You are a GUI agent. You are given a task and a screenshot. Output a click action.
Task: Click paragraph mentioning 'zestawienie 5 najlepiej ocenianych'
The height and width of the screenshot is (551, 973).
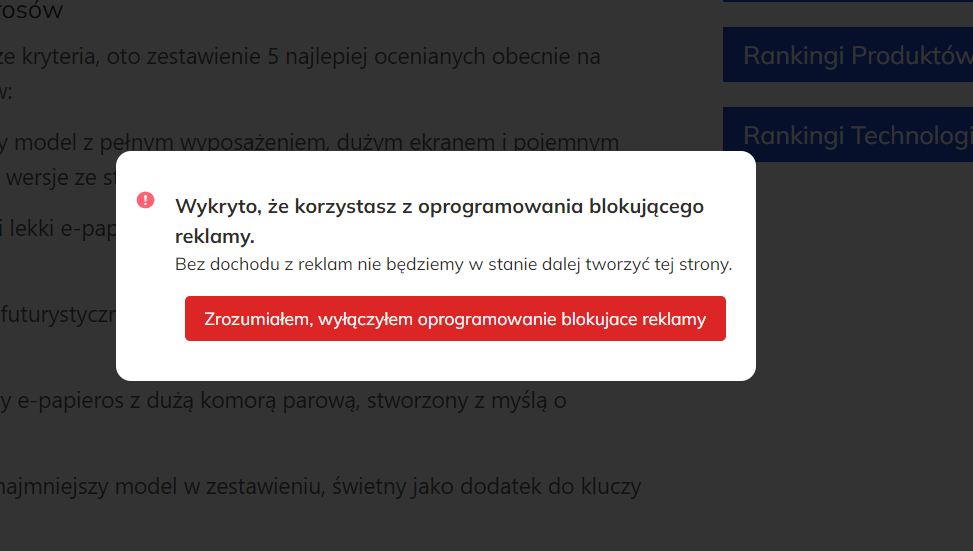[300, 56]
